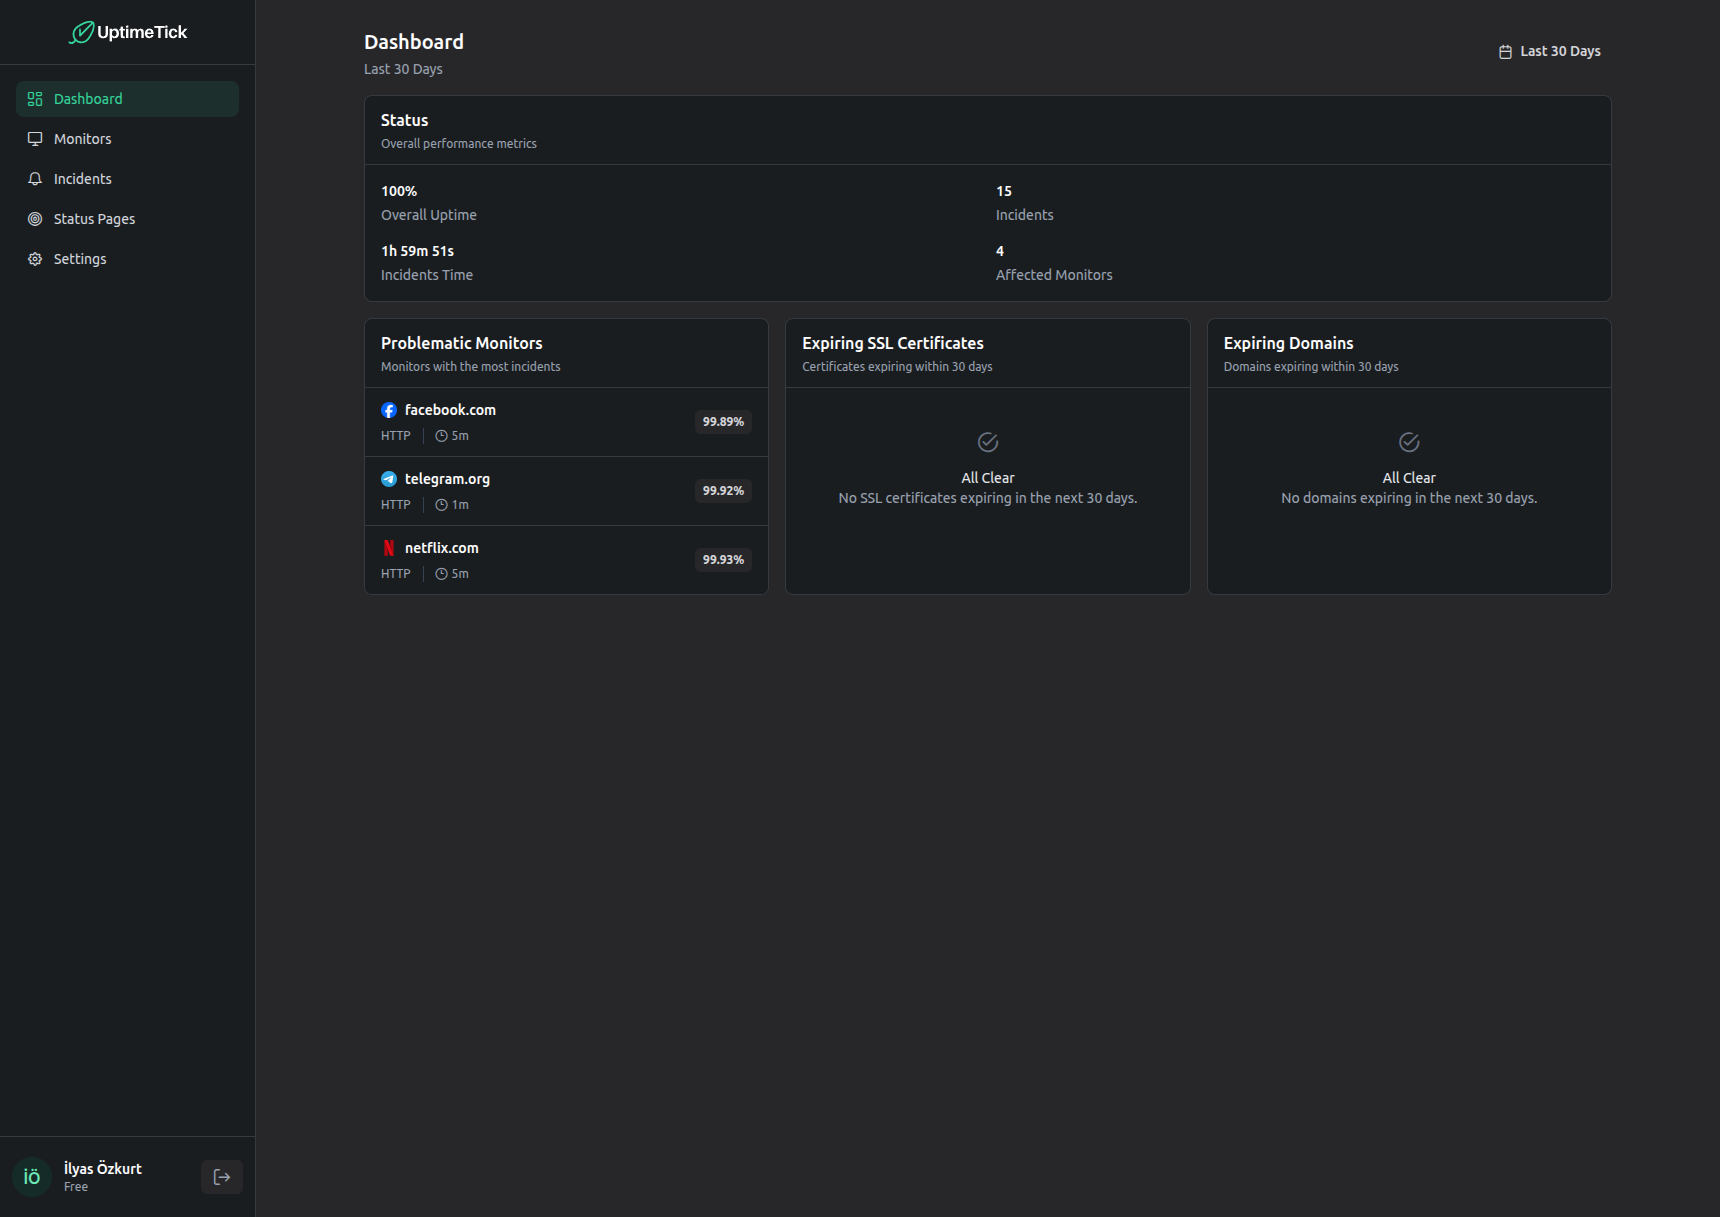Click the 1m interval in telegram.org row
Viewport: 1720px width, 1217px height.
(460, 505)
